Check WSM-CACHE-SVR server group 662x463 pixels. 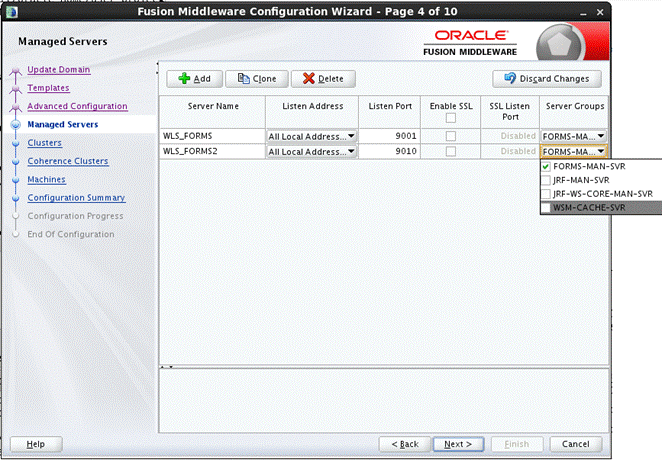[546, 208]
